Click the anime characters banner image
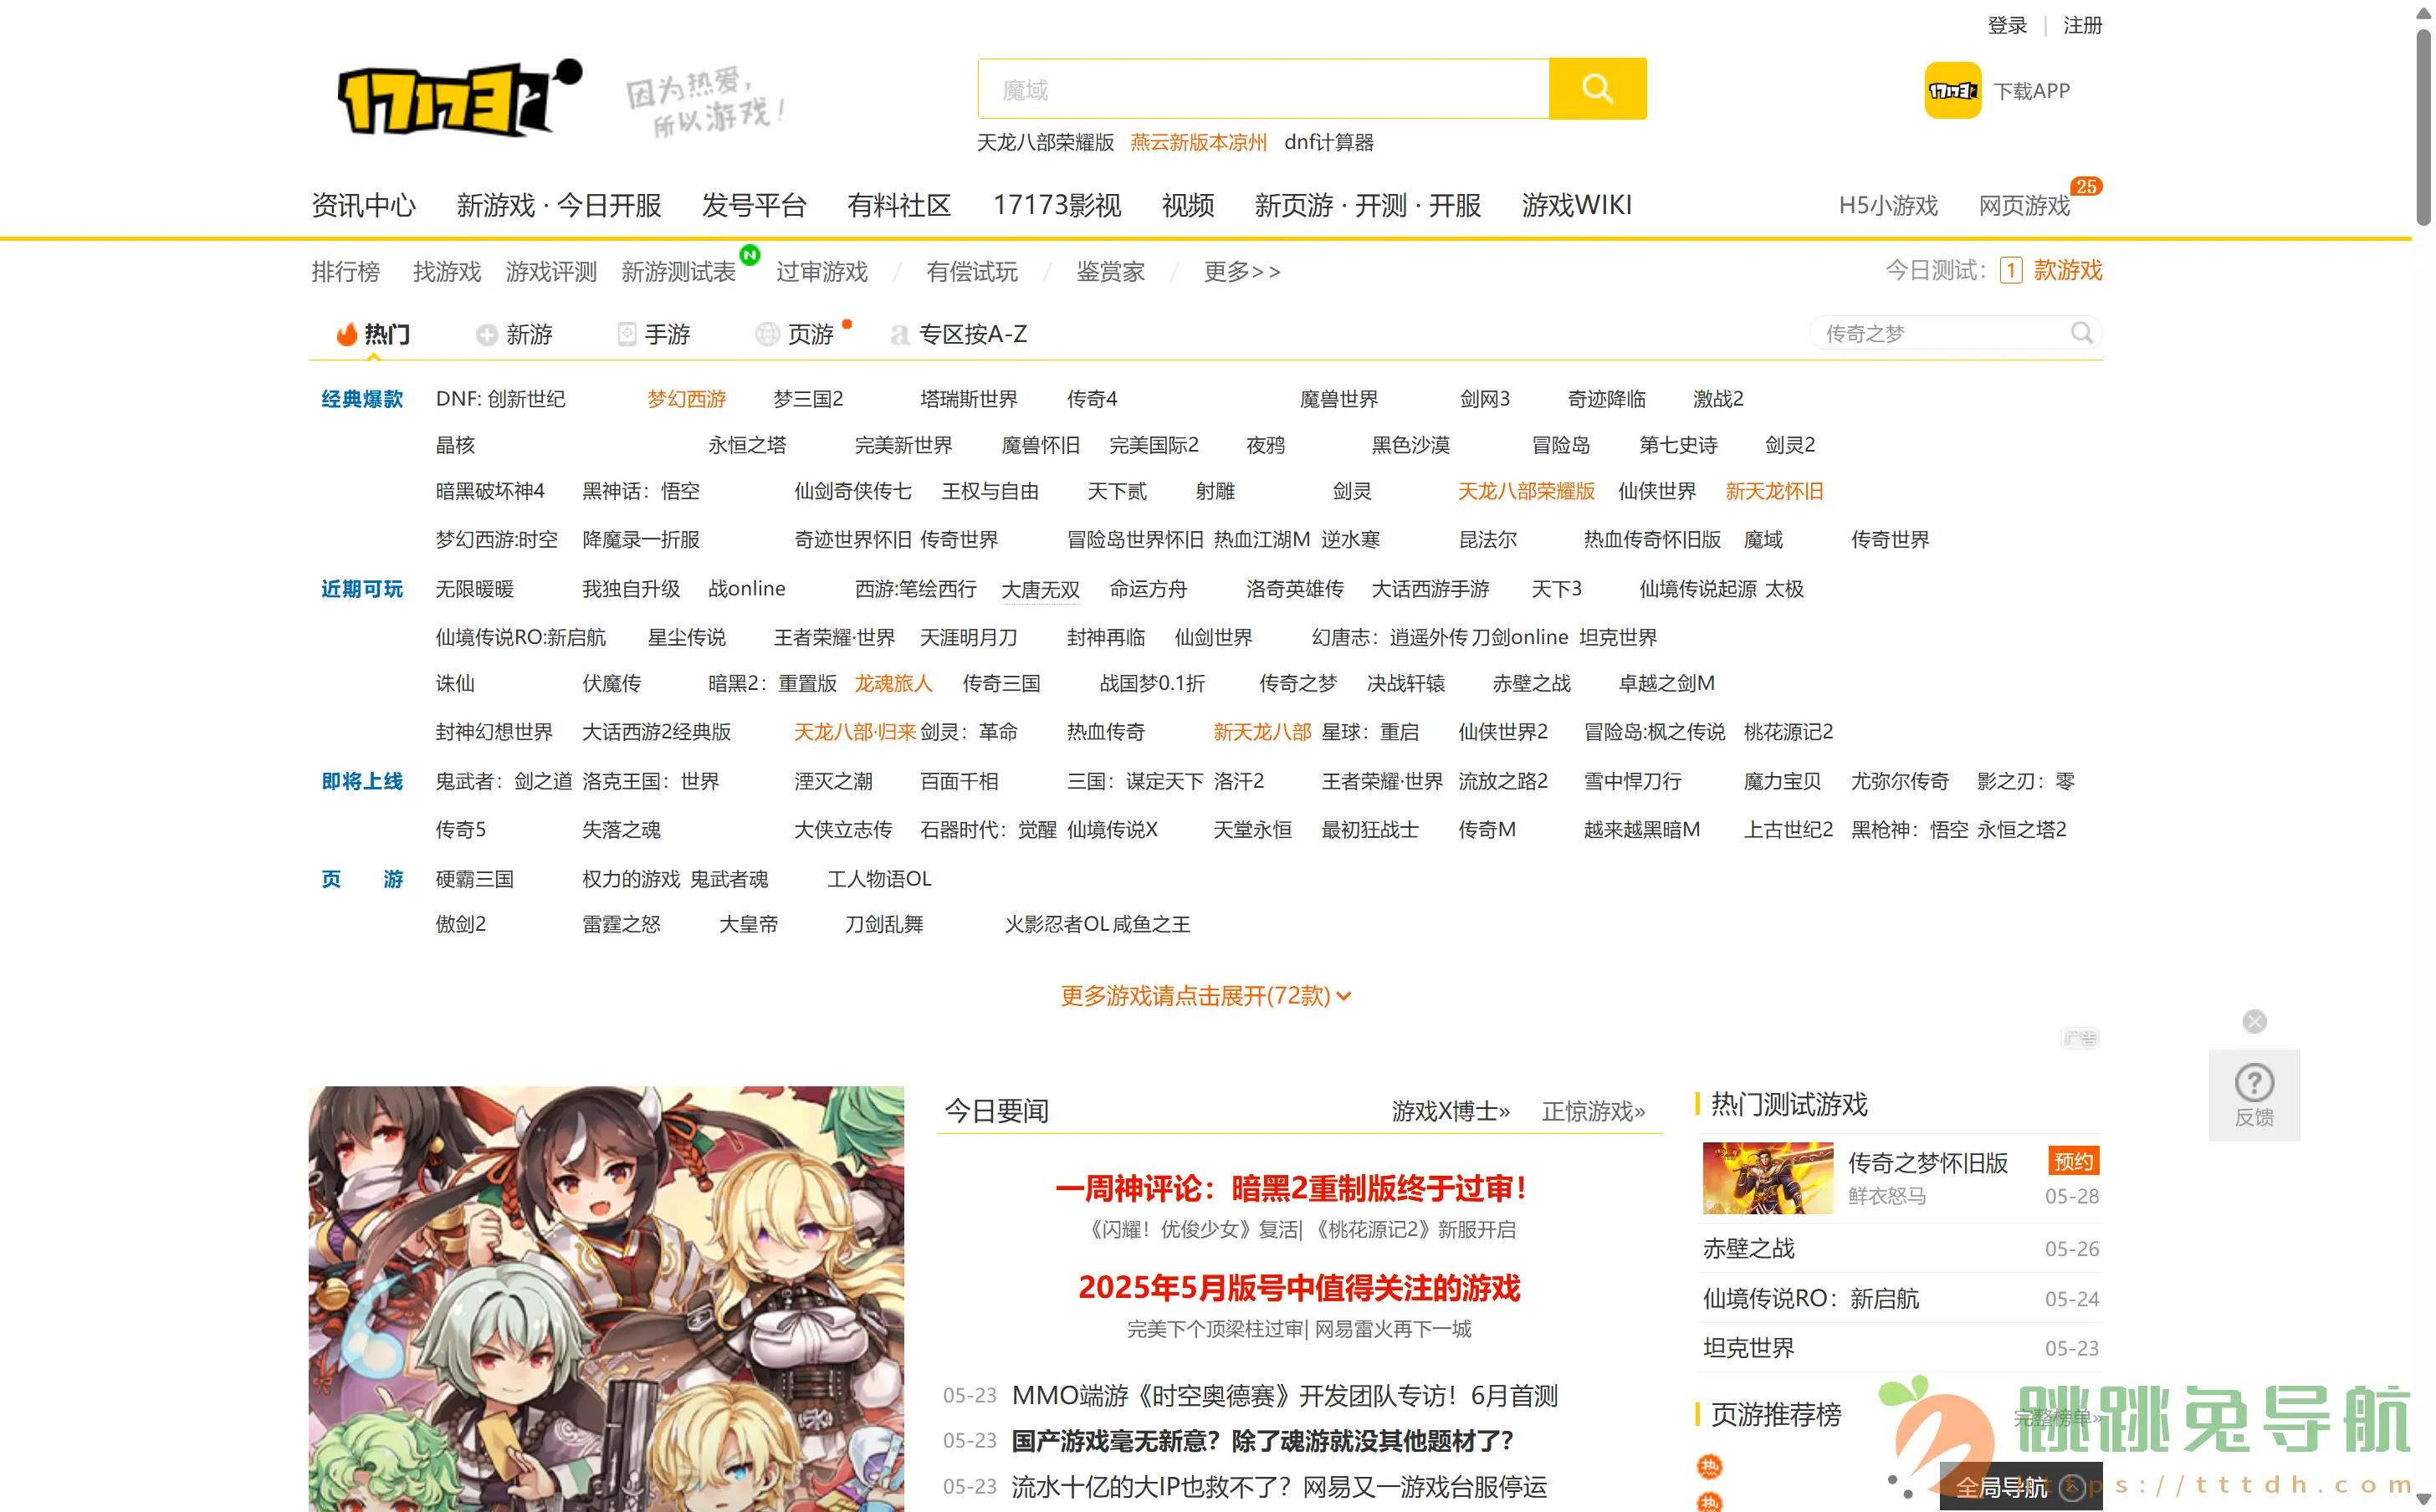 click(606, 1298)
